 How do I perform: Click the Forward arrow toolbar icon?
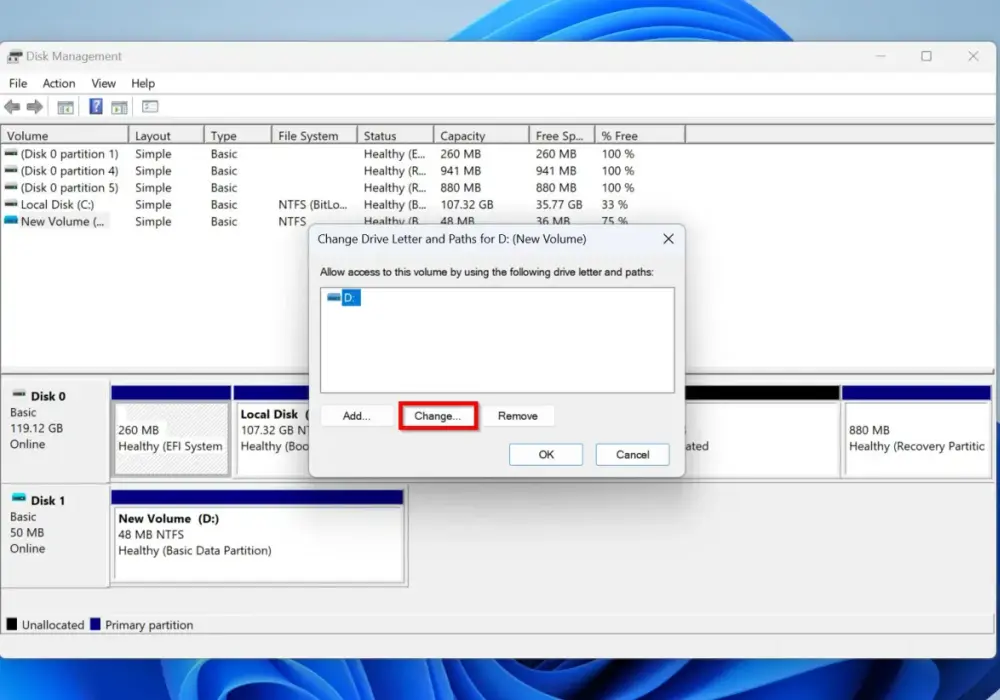pos(35,107)
